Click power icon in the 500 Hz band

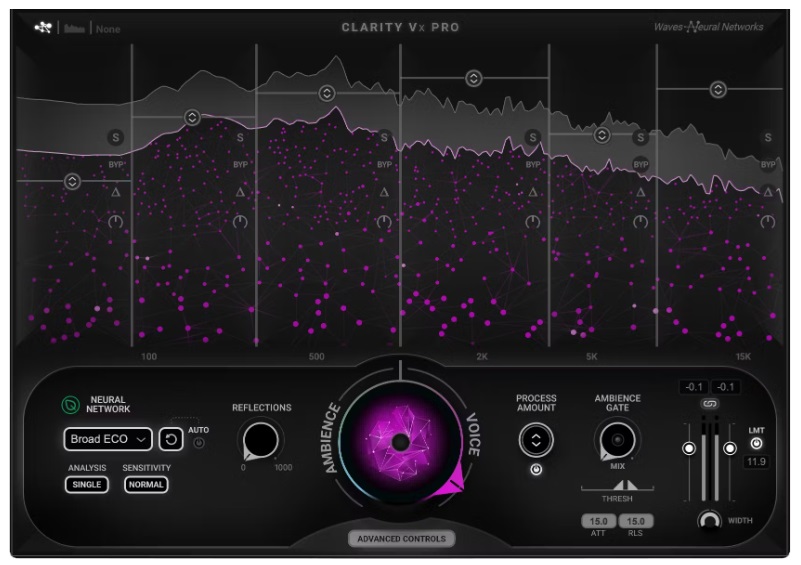click(384, 222)
